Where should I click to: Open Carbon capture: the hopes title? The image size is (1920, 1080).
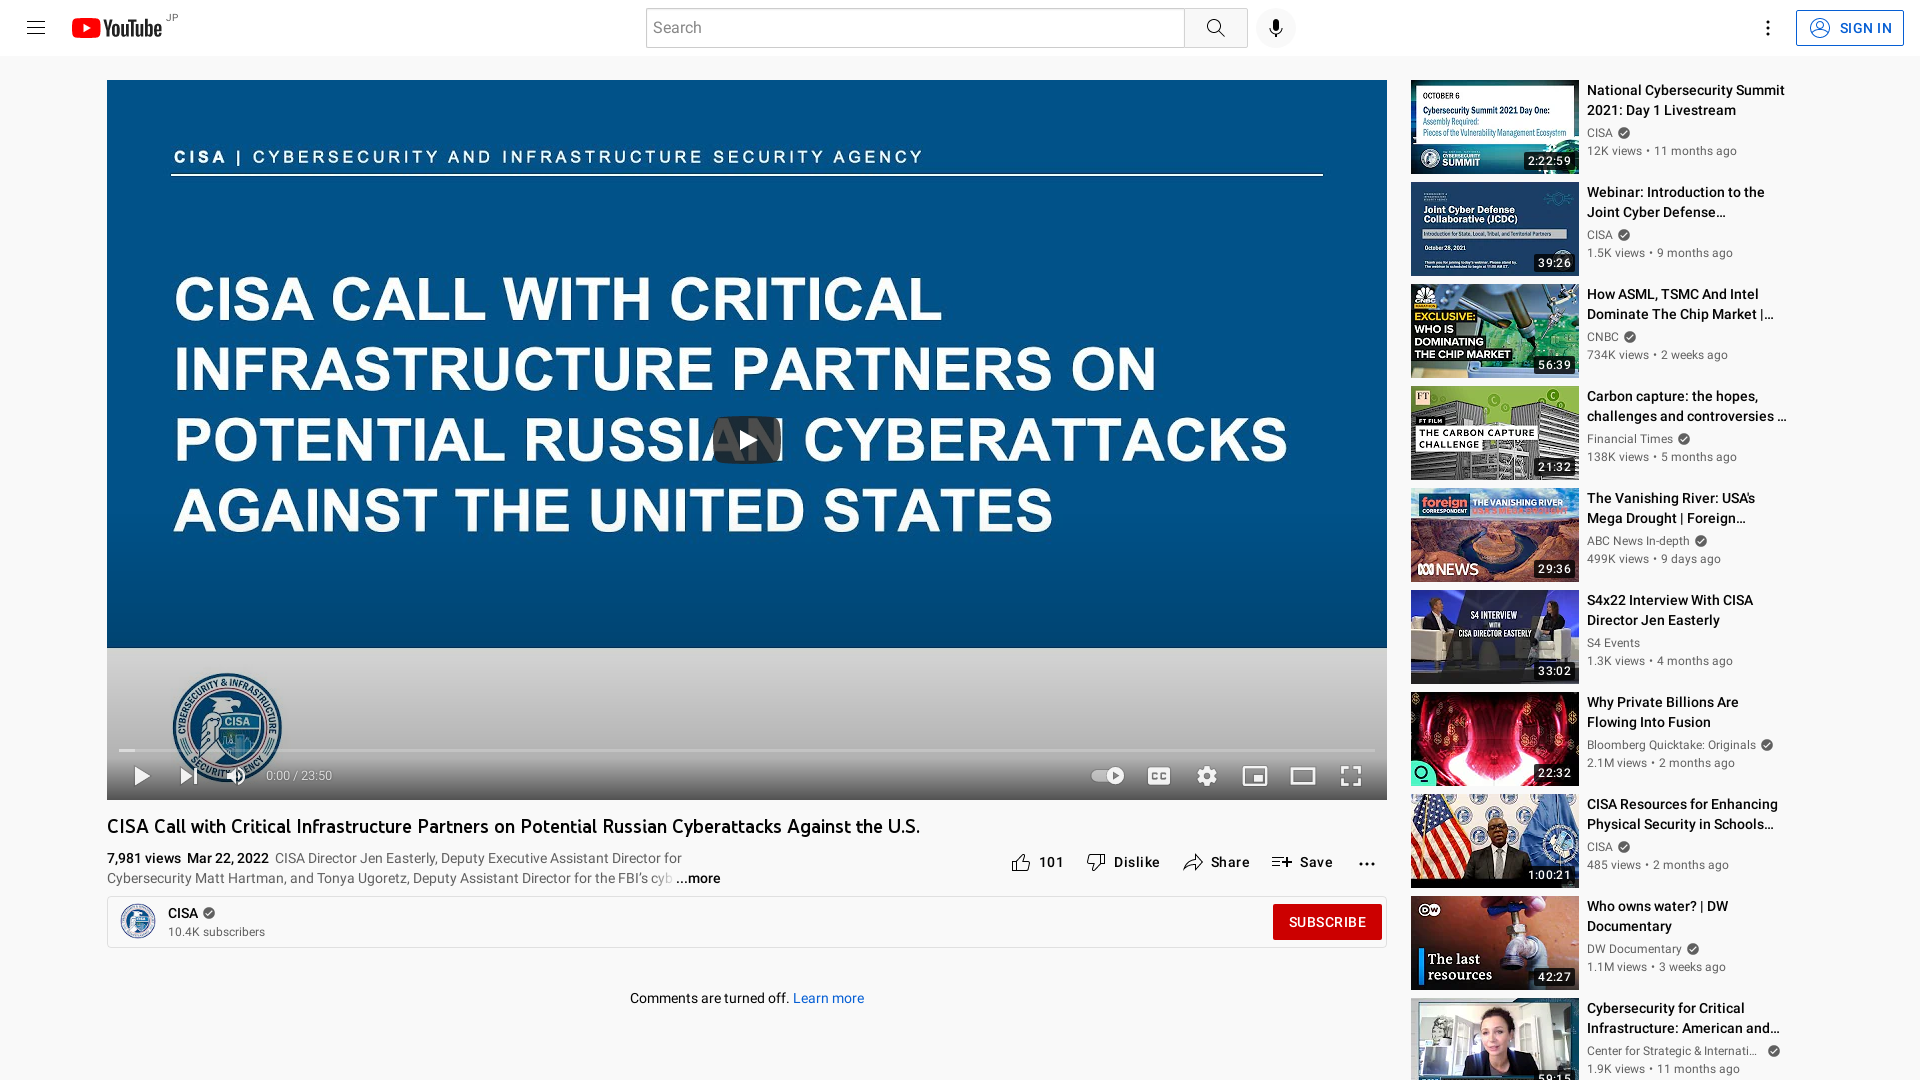pos(1686,407)
